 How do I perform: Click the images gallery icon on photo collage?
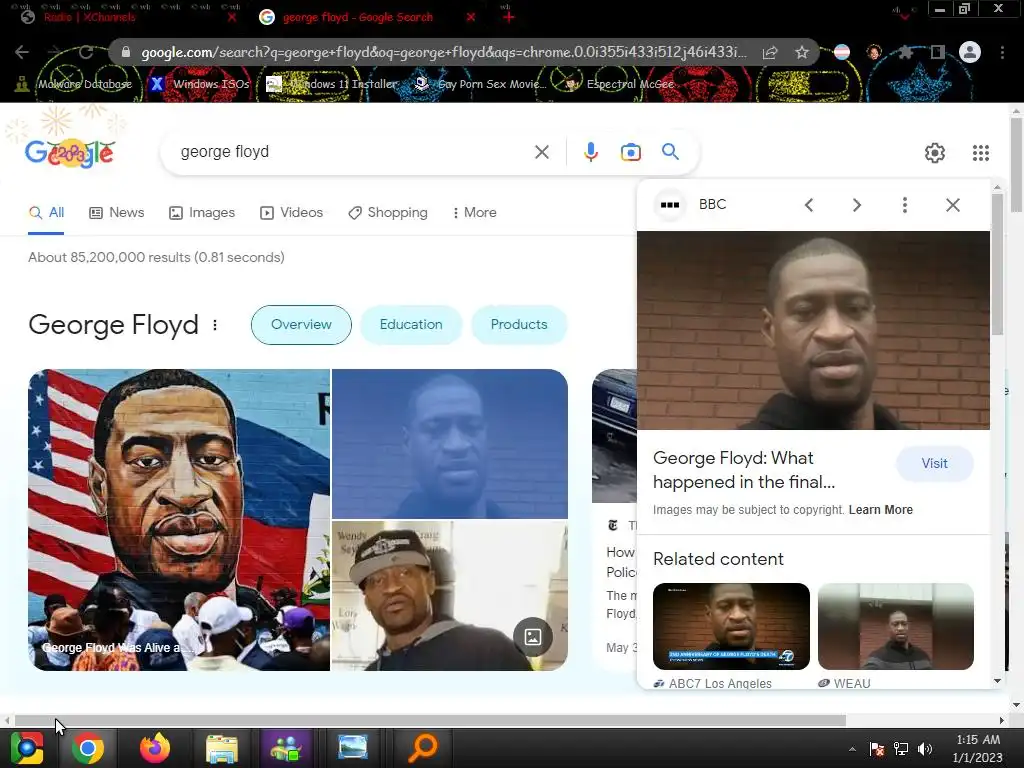coord(533,636)
